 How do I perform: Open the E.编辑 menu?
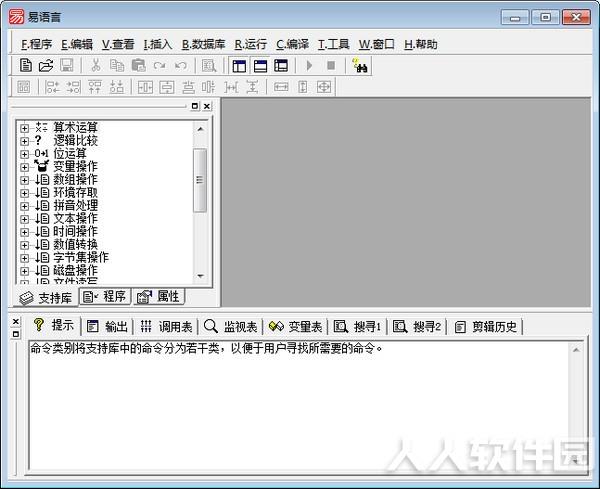(x=77, y=44)
